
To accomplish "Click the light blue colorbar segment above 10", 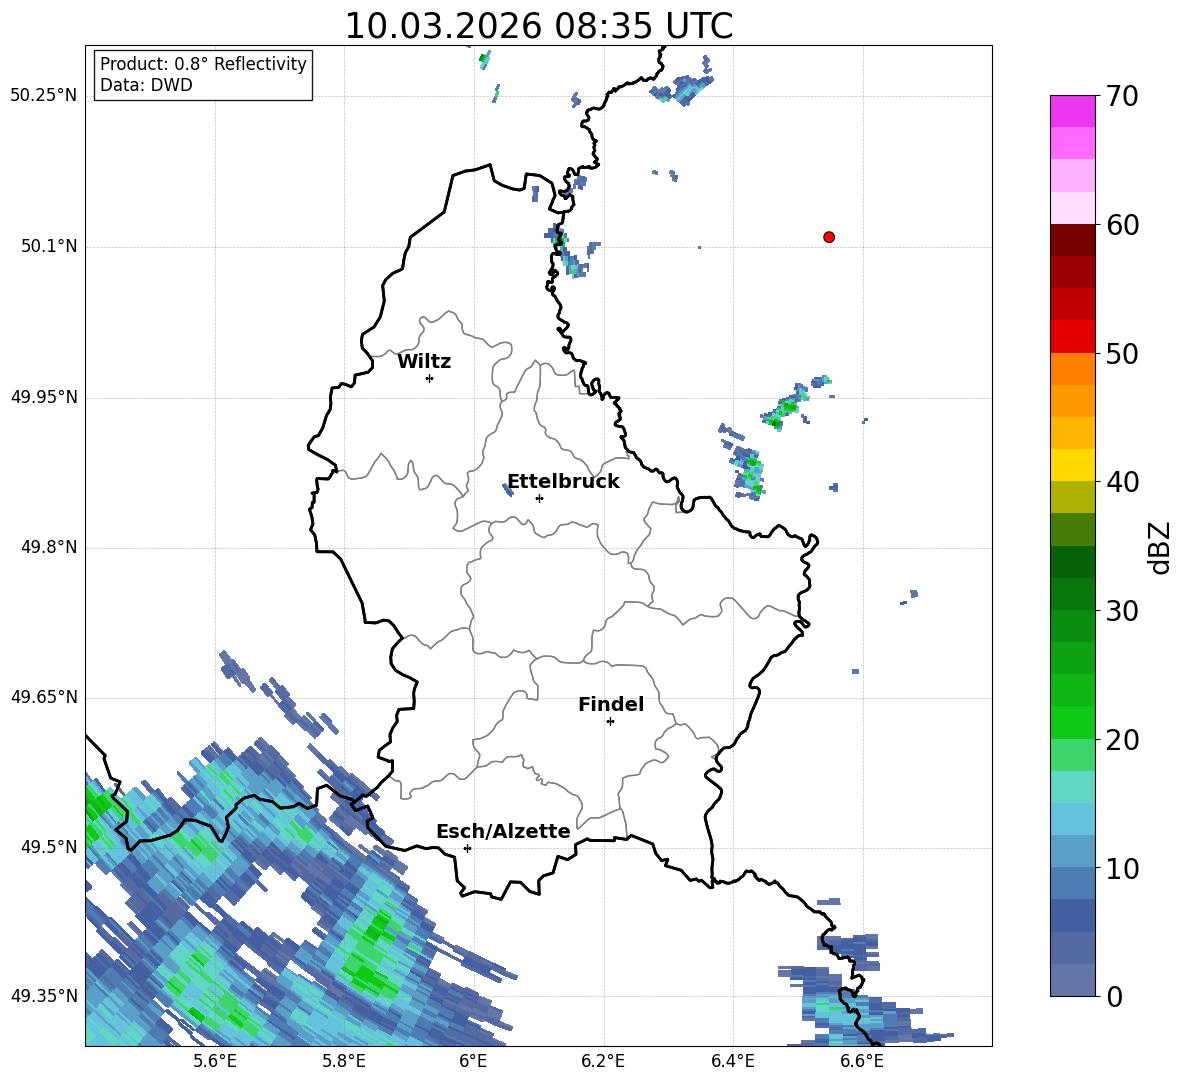I will coord(1072,852).
